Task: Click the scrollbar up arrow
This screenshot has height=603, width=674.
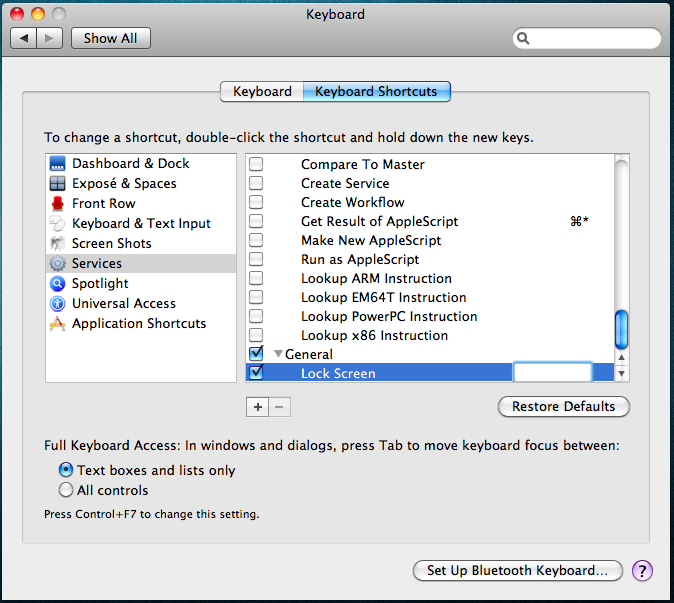Action: (x=622, y=357)
